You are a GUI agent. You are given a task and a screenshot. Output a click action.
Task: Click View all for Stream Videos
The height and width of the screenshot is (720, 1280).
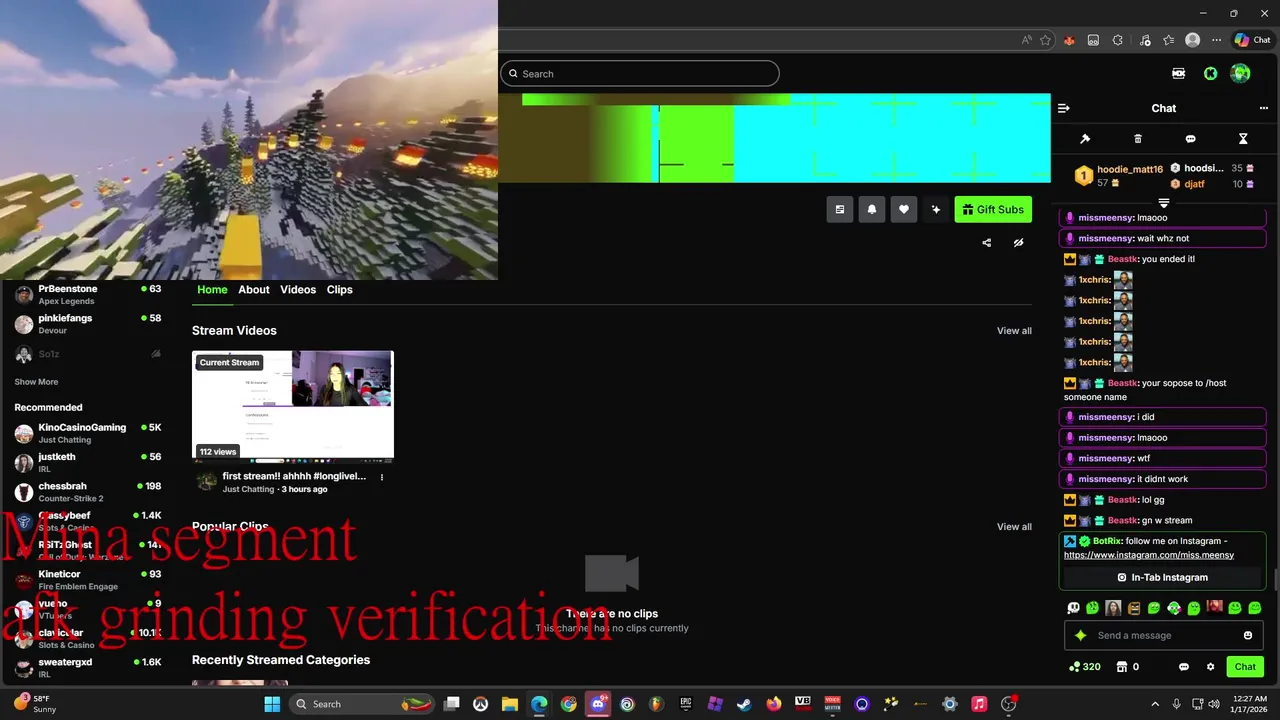pos(1014,331)
